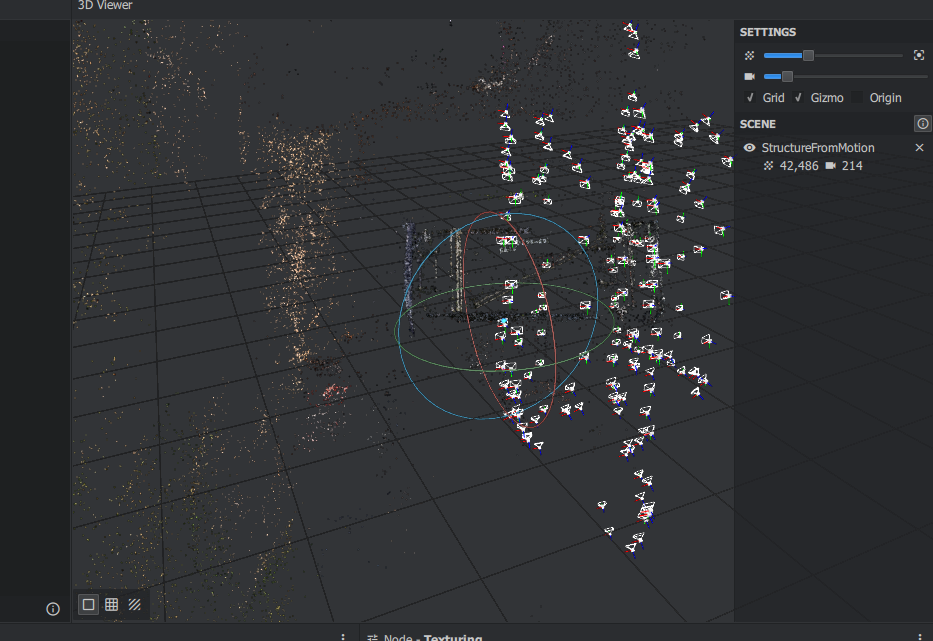Open the Scene info panel icon

click(x=921, y=123)
